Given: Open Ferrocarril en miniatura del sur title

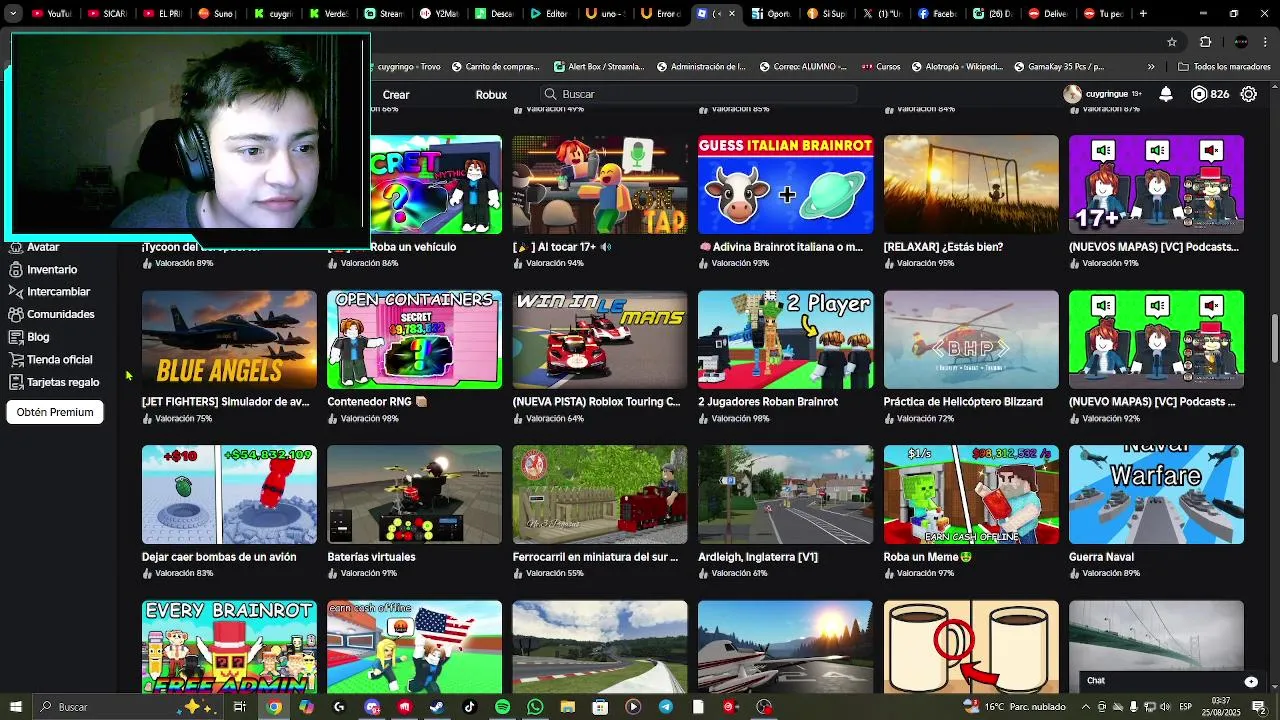Looking at the screenshot, I should 595,557.
